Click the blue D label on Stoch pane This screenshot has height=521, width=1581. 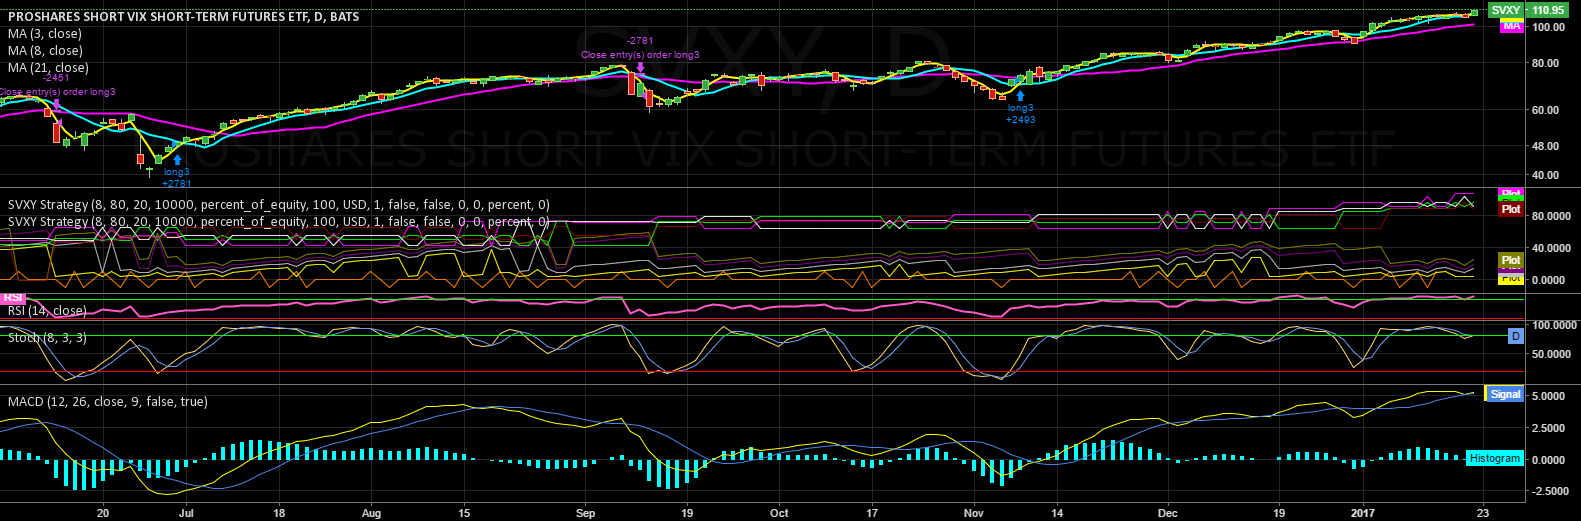coord(1515,336)
